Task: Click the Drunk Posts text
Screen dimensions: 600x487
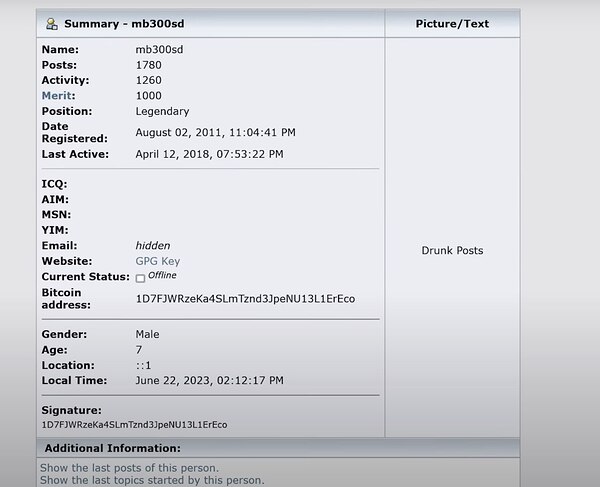Action: (452, 251)
